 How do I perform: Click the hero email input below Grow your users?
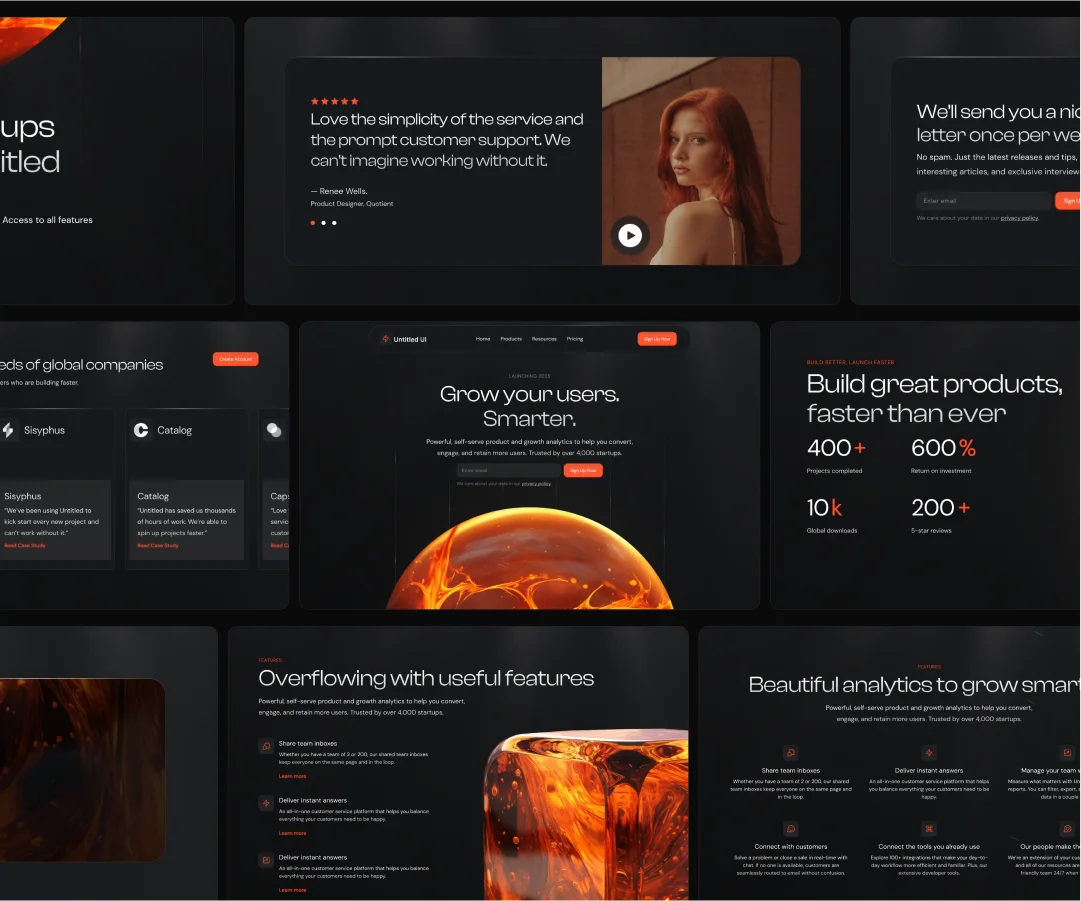tap(509, 470)
